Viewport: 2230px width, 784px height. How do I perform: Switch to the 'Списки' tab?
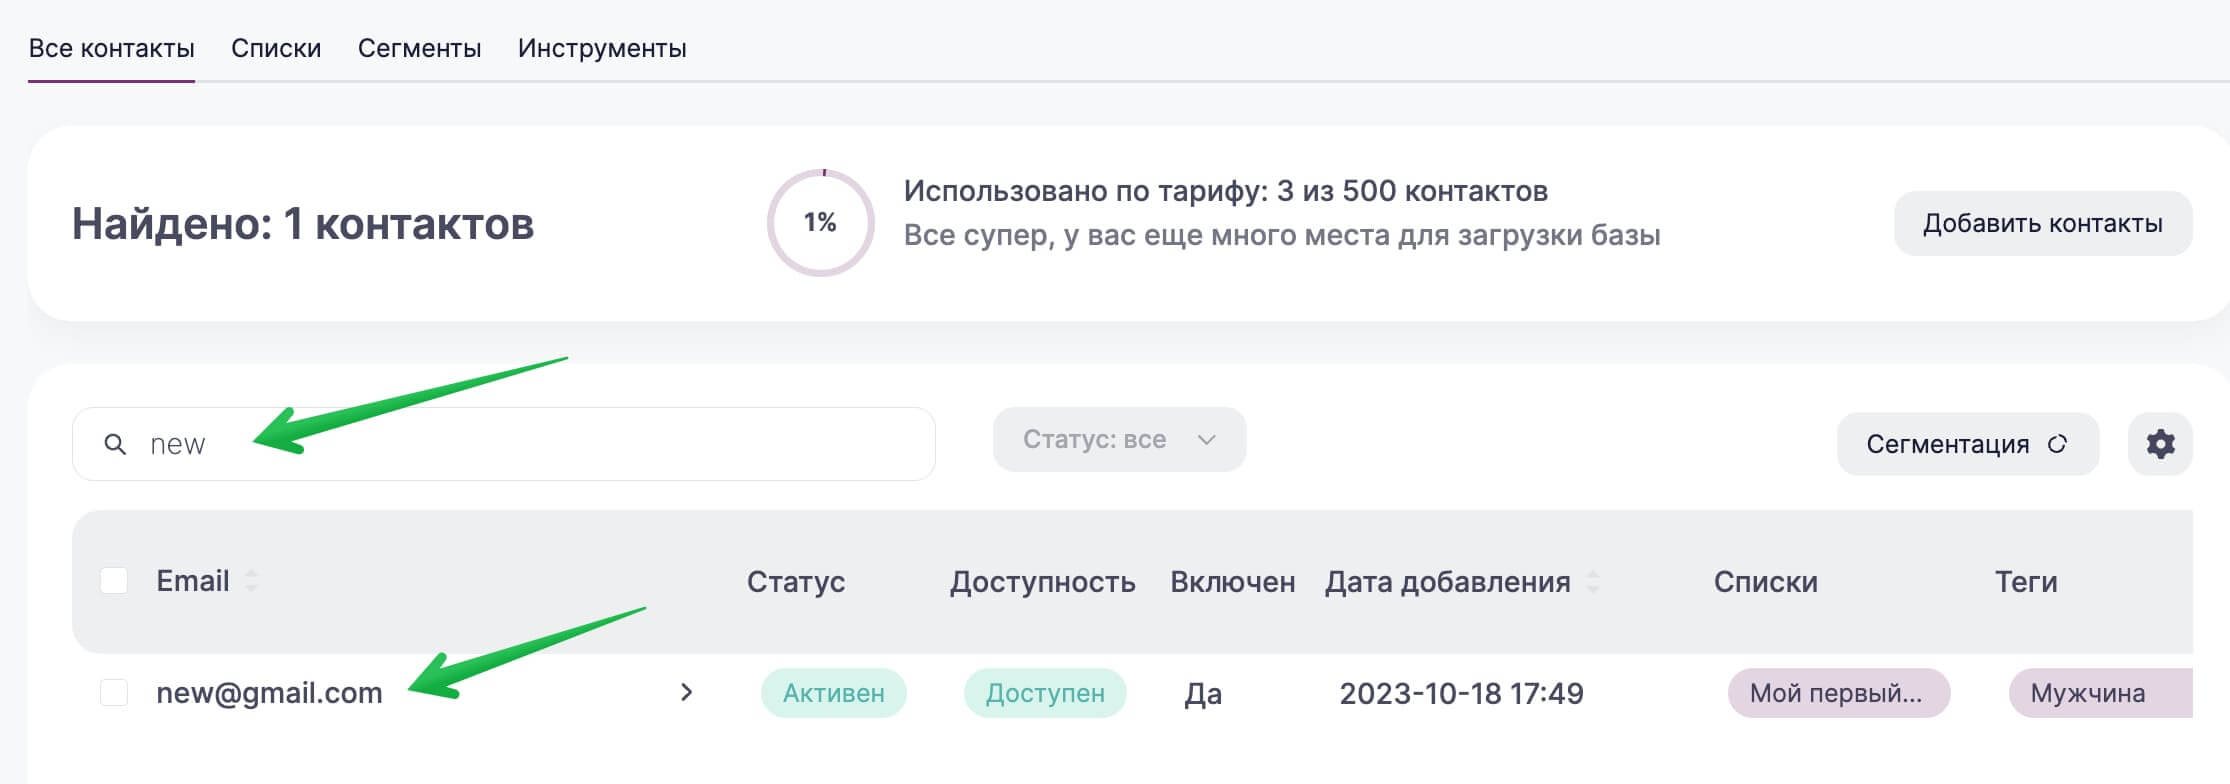(x=276, y=48)
